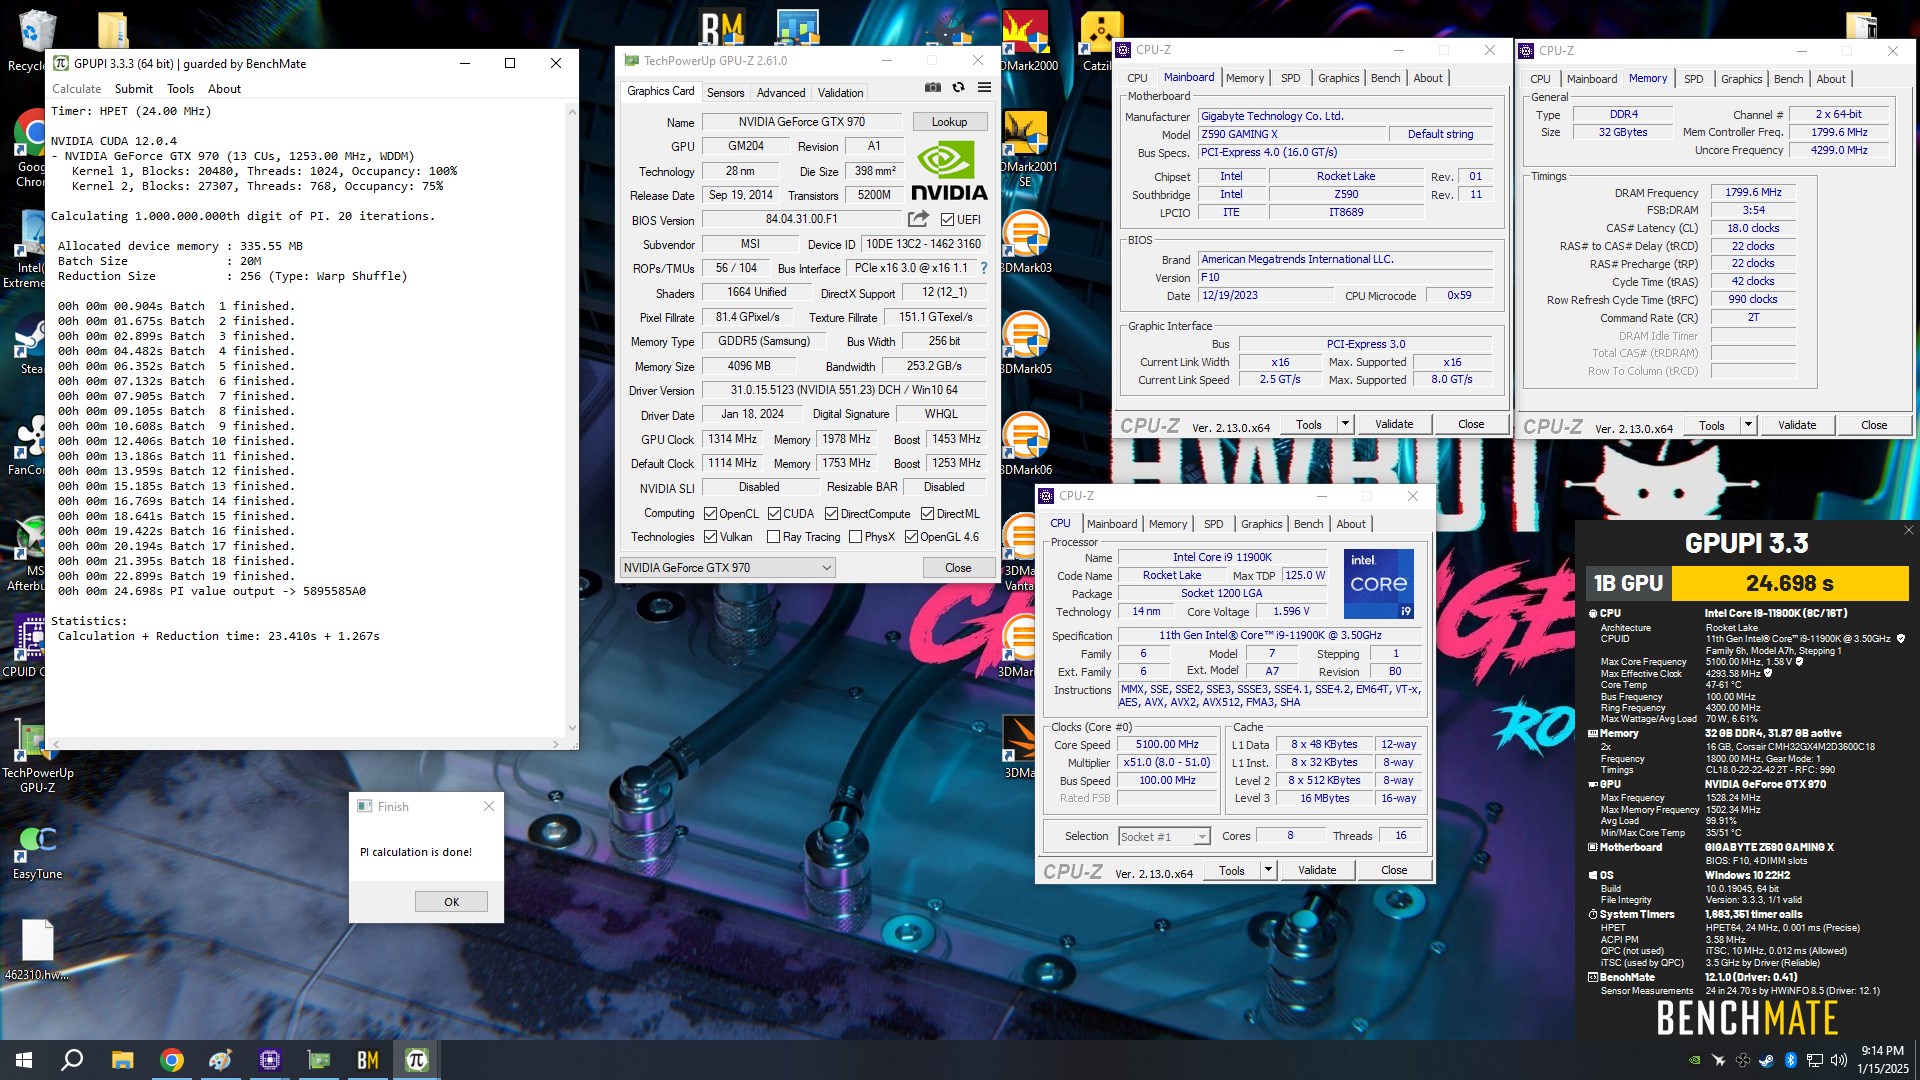
Task: Toggle PhysX checkbox
Action: click(x=855, y=537)
